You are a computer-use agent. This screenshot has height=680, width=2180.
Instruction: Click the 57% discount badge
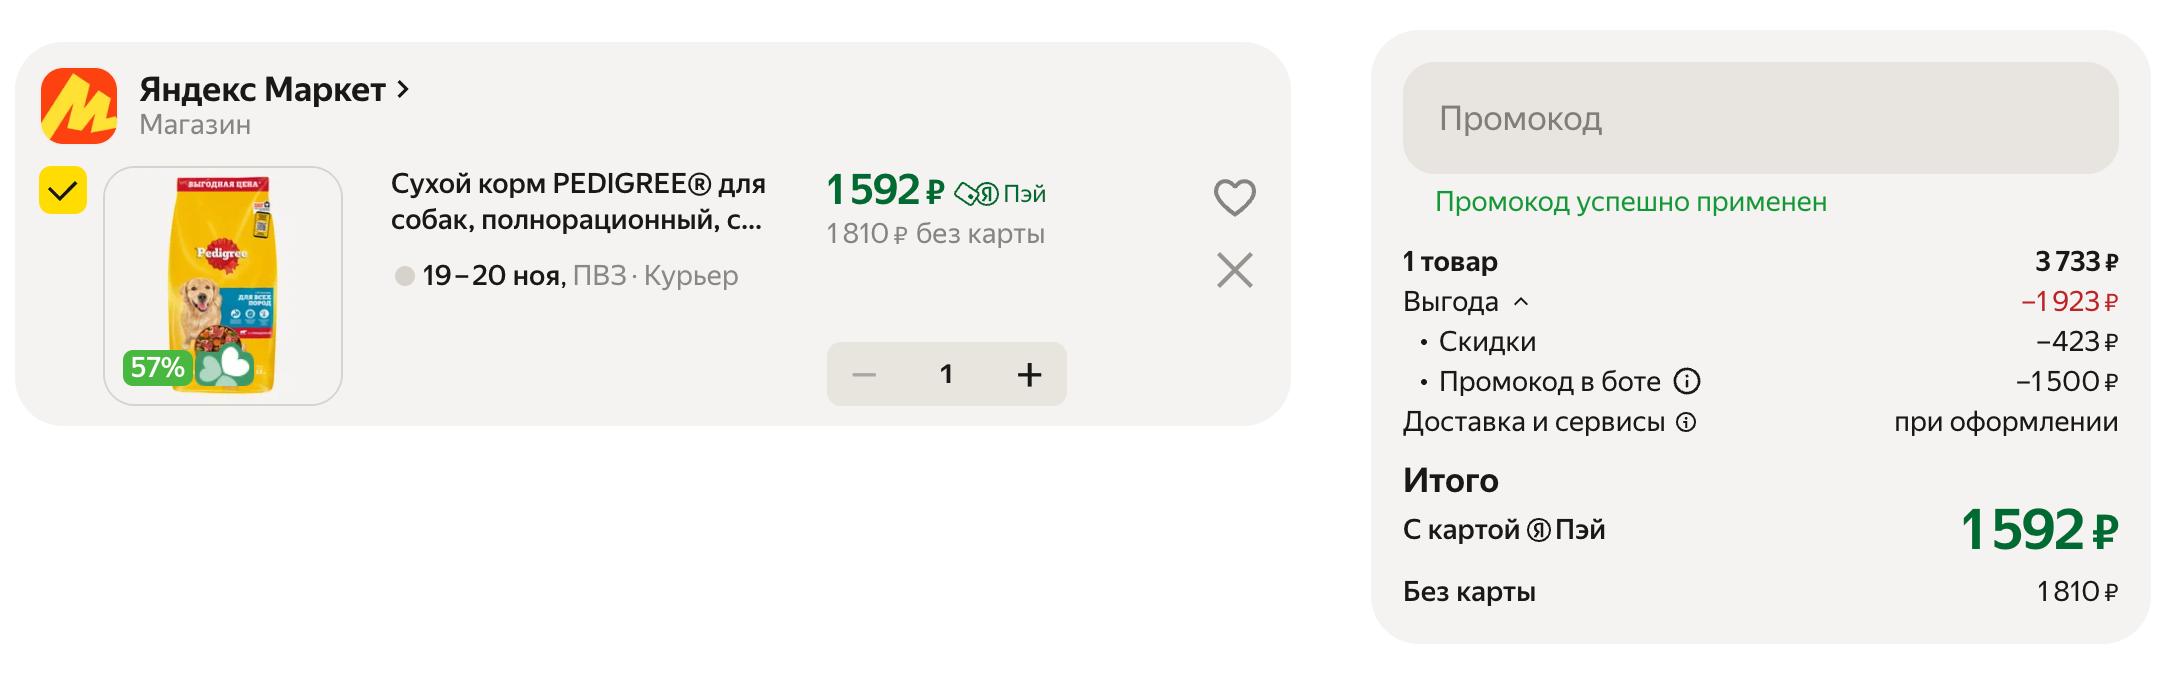coord(157,367)
